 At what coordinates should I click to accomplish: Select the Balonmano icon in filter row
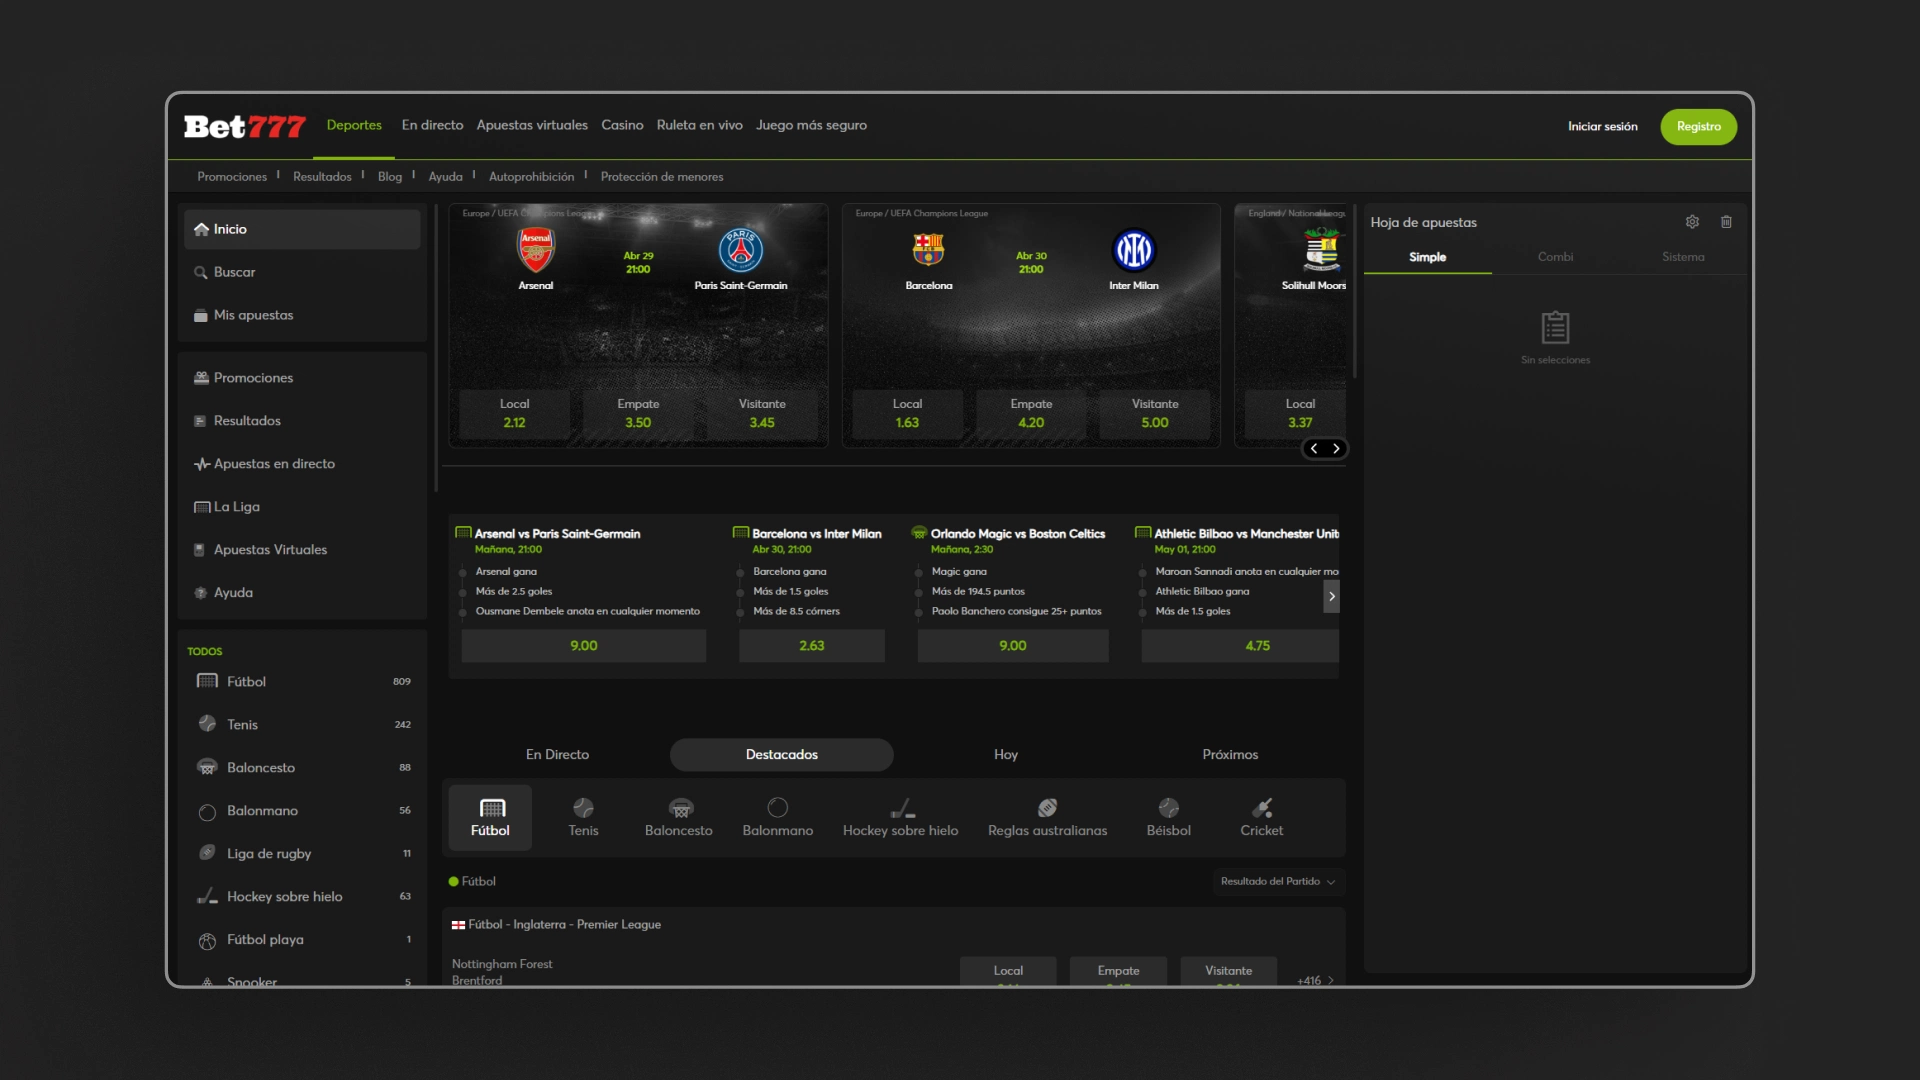point(778,808)
